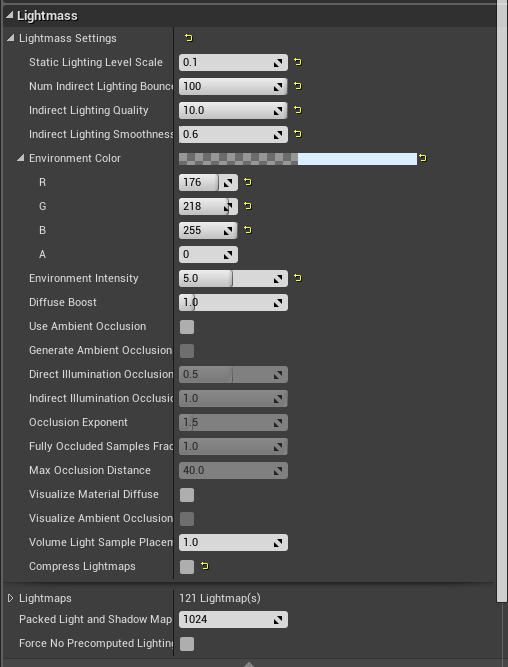Click spin arrow on Indirect Lighting Smoothness field
Viewport: 508px width, 667px height.
pos(278,134)
